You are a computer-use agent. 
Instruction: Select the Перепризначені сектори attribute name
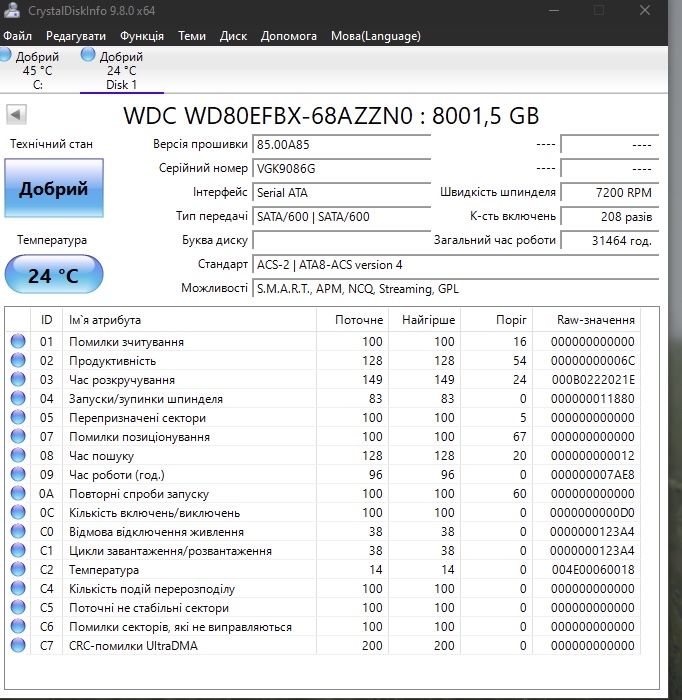click(x=137, y=418)
